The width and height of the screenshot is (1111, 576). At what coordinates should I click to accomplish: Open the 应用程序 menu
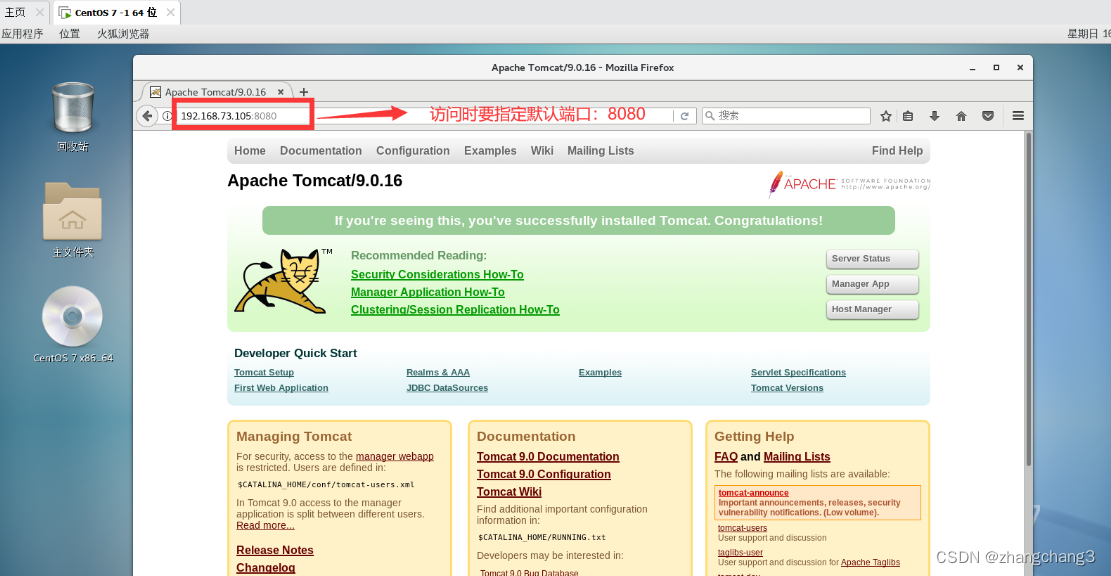tap(22, 34)
